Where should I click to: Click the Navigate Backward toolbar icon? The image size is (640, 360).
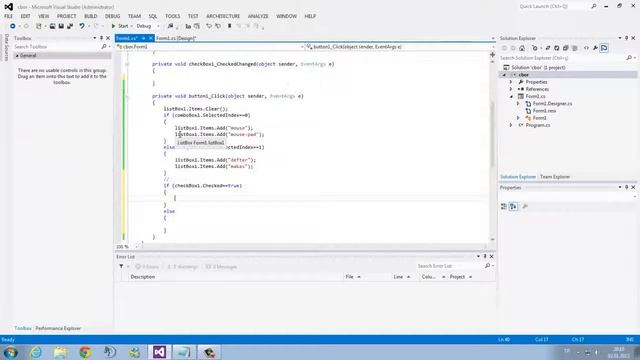pos(13,26)
